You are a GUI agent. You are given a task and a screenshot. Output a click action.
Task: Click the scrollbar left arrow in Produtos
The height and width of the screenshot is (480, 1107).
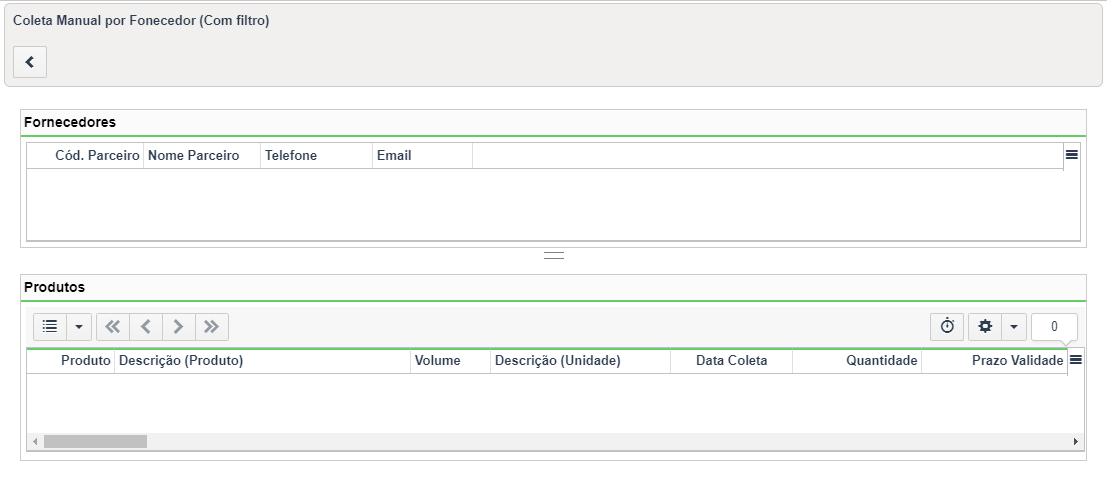(35, 441)
